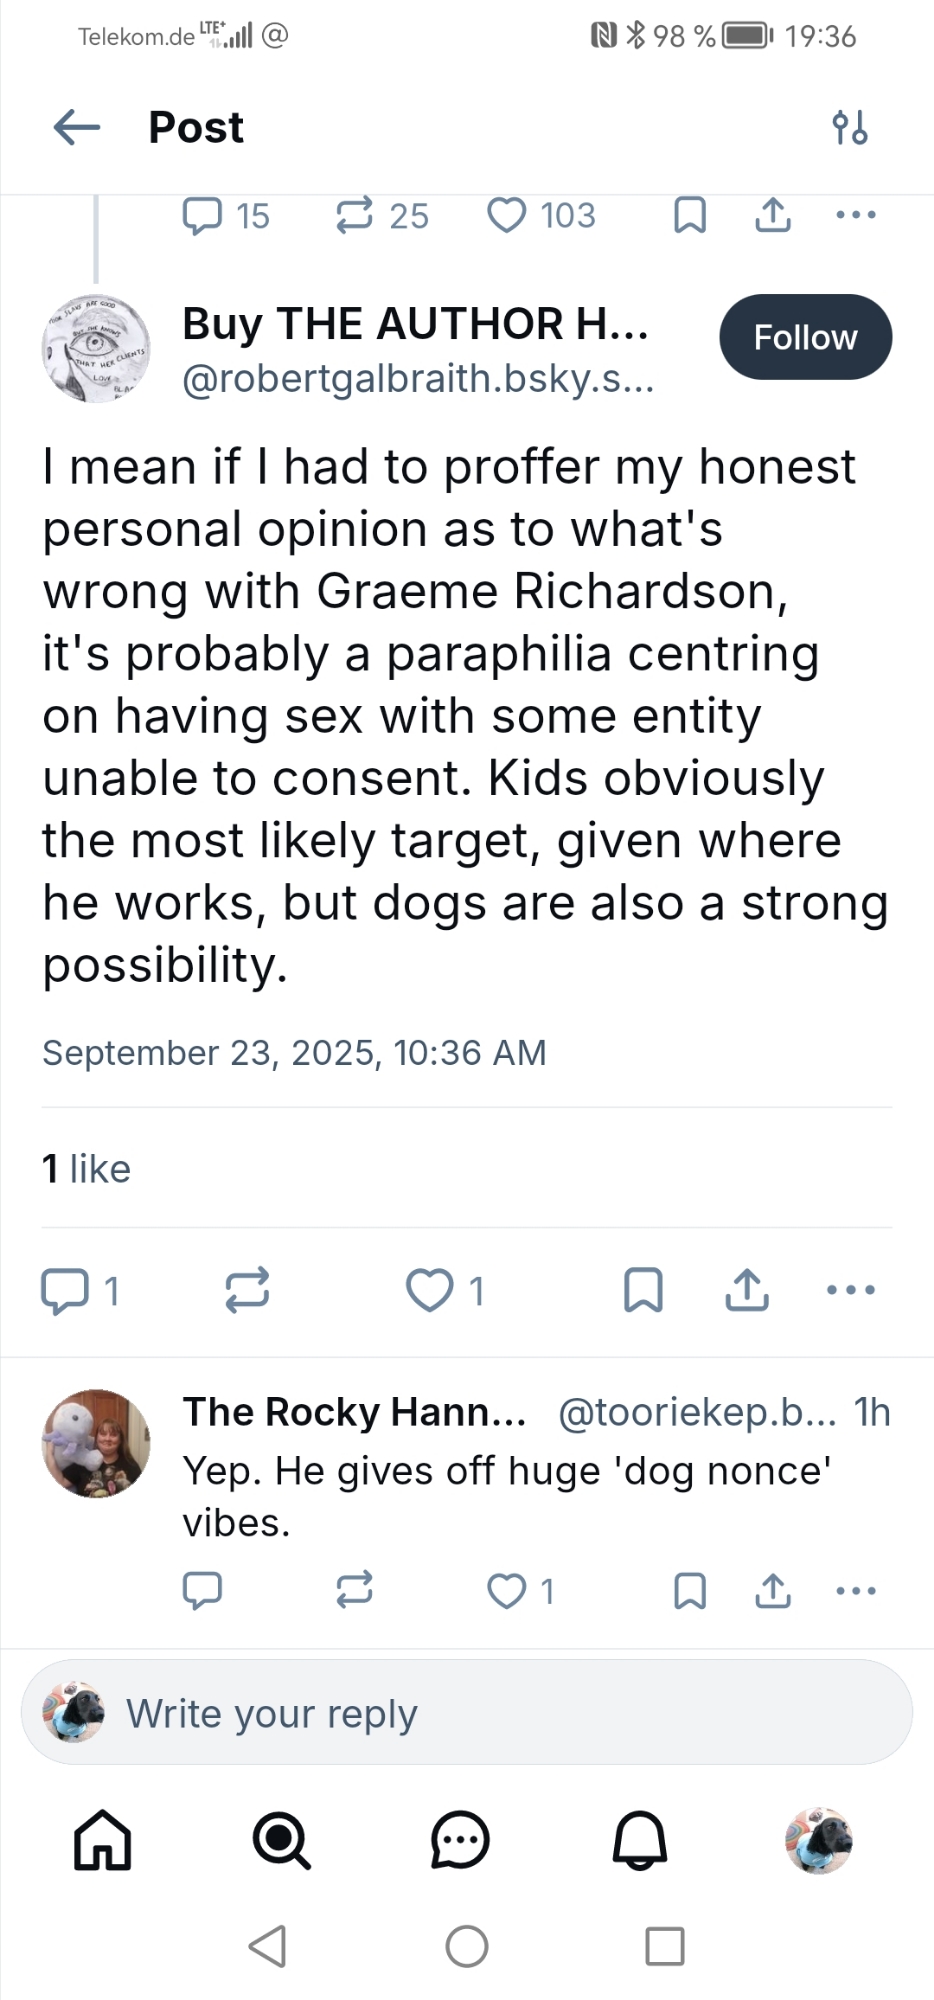Screen dimensions: 934x2000
Task: Bookmark the main post
Action: 643,1290
